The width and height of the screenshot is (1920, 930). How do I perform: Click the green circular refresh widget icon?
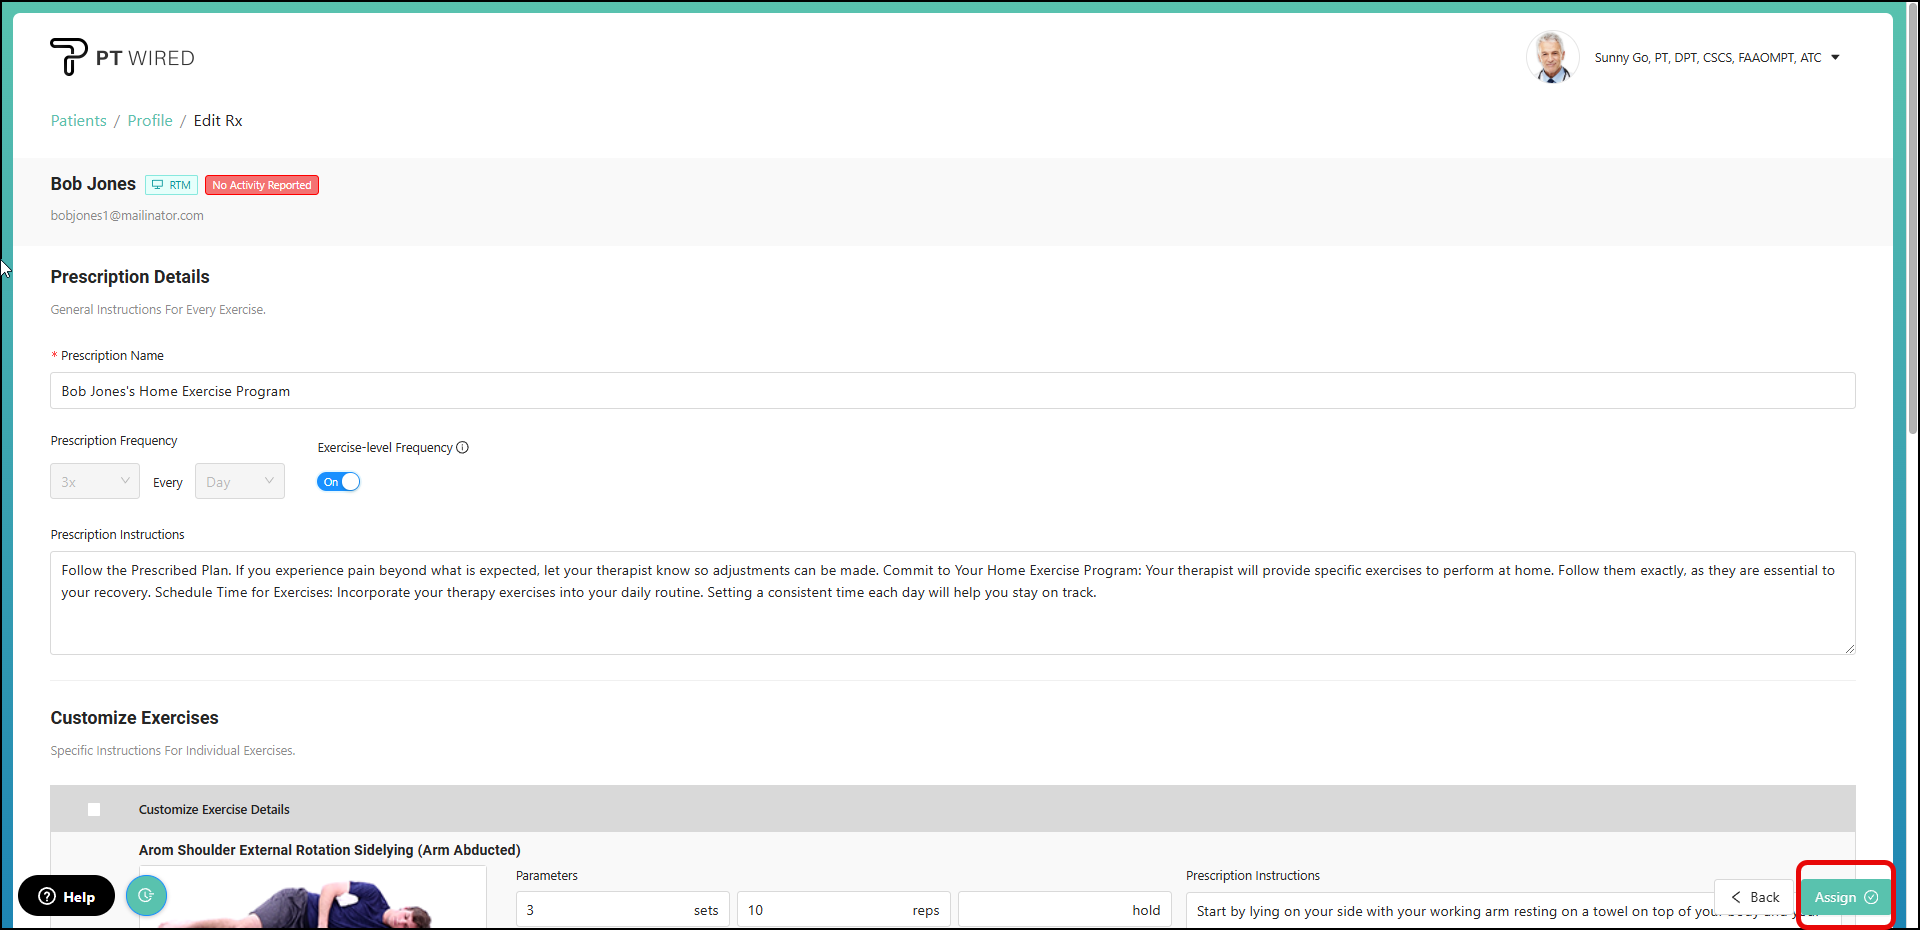[x=146, y=896]
